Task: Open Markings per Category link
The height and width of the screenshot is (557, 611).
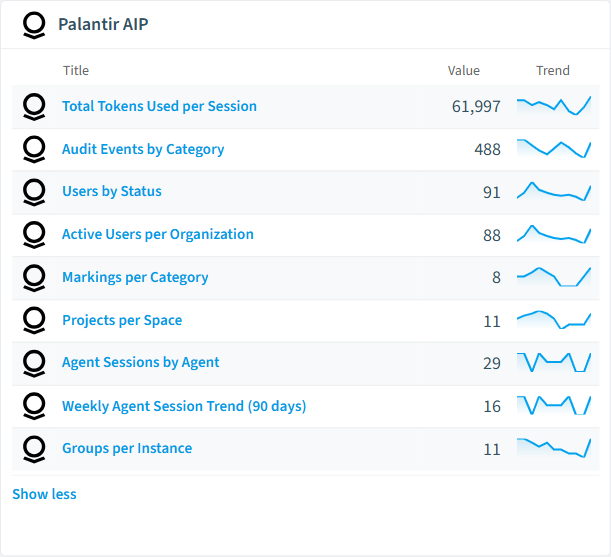Action: (x=135, y=277)
